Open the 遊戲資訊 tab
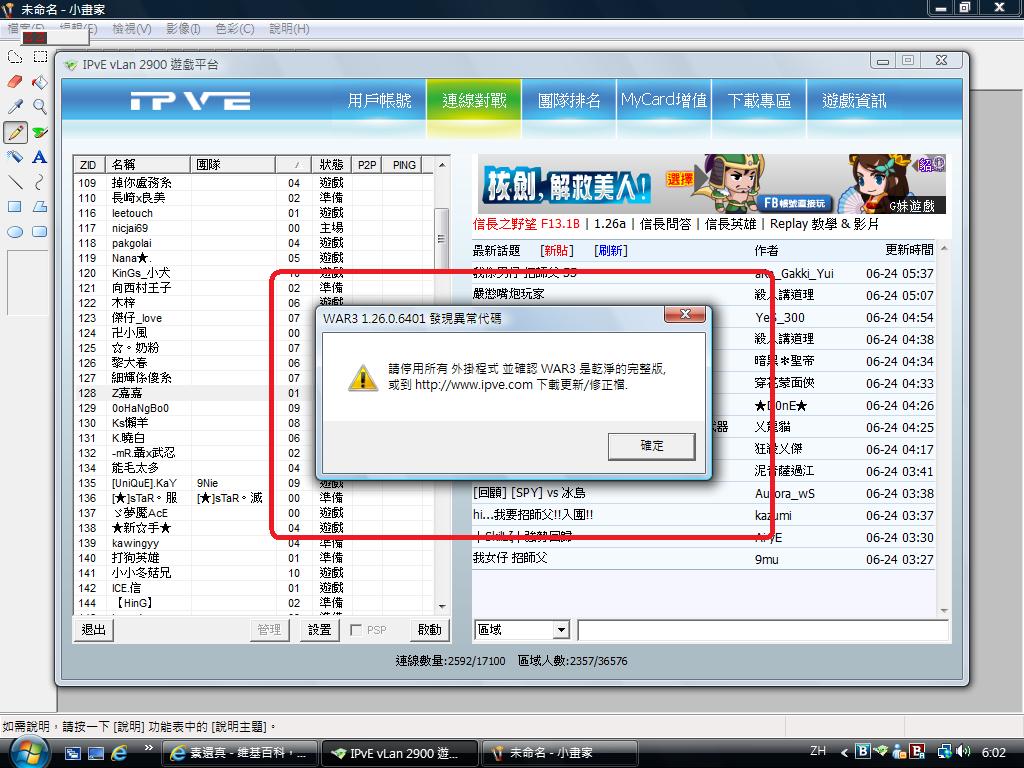Screen dimensions: 1024x768 (854, 101)
